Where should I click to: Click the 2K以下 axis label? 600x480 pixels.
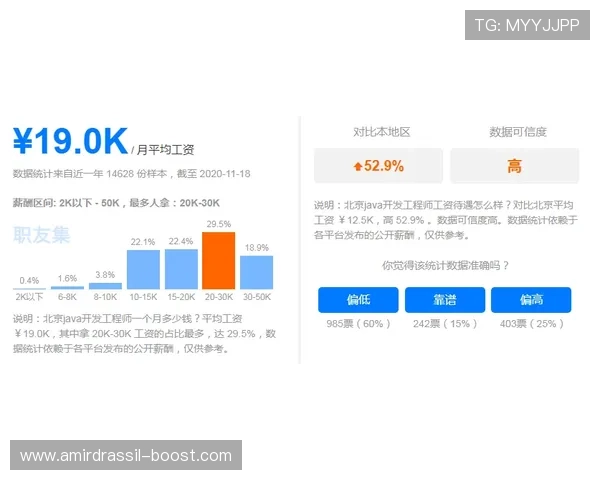(x=29, y=297)
